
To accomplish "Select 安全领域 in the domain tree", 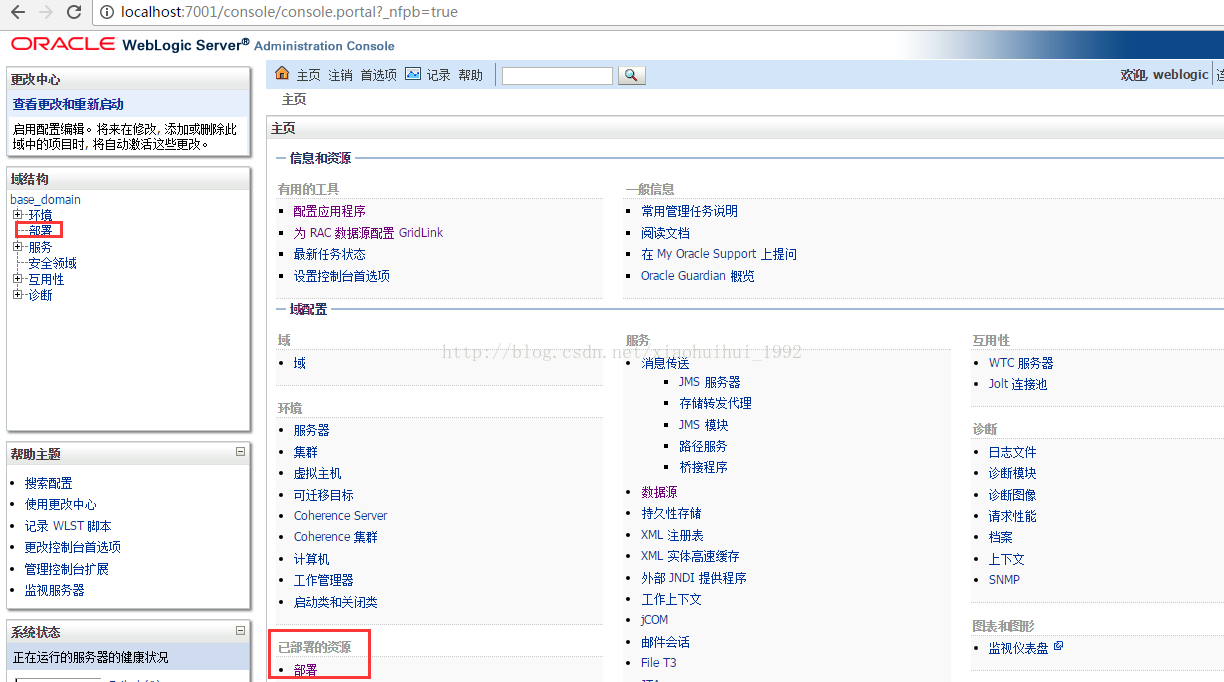I will coord(52,263).
